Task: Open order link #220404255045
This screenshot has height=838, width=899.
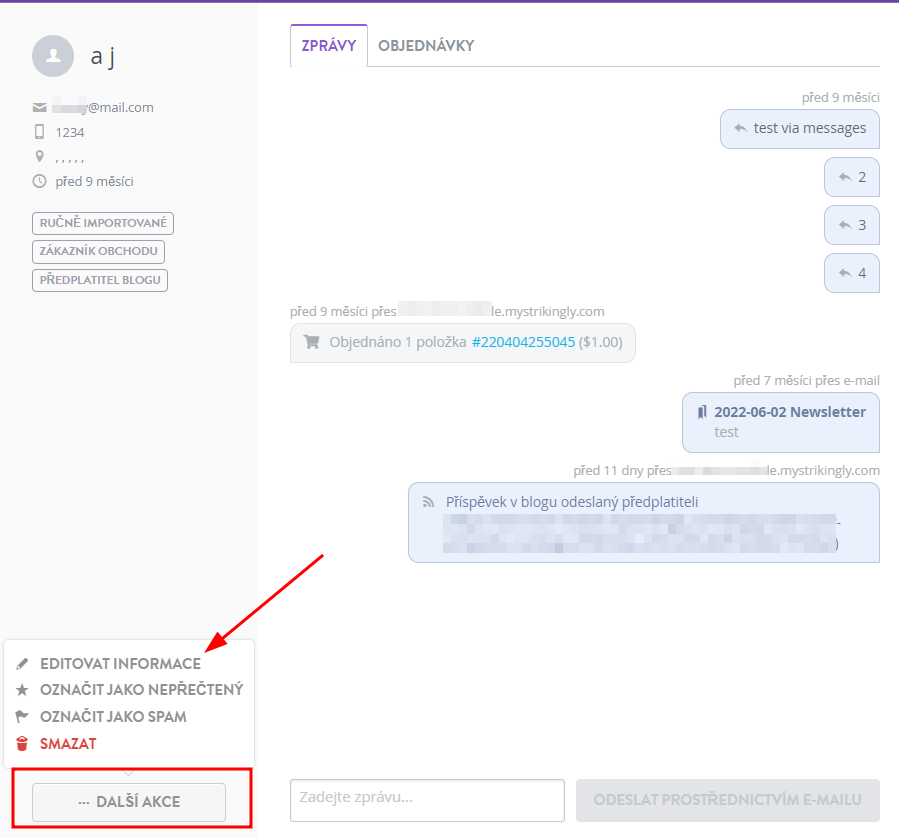Action: pyautogui.click(x=523, y=342)
